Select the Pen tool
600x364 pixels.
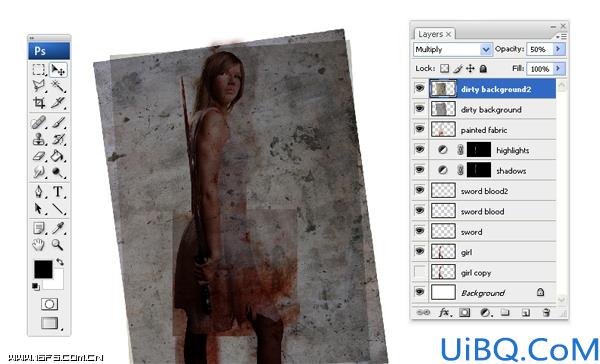click(39, 191)
